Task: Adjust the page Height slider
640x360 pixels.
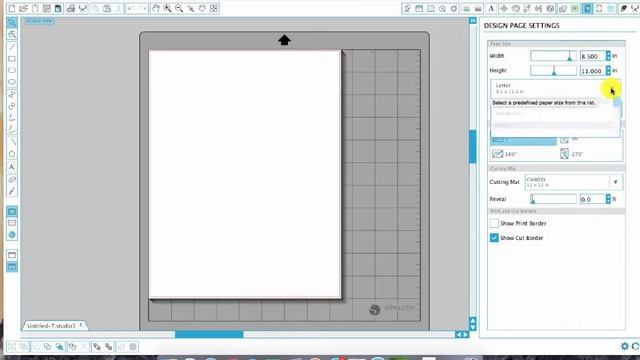Action: point(553,71)
